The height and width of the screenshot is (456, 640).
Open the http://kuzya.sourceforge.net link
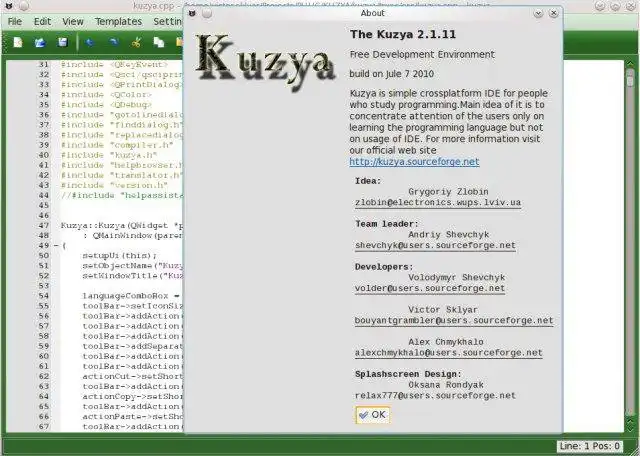414,162
